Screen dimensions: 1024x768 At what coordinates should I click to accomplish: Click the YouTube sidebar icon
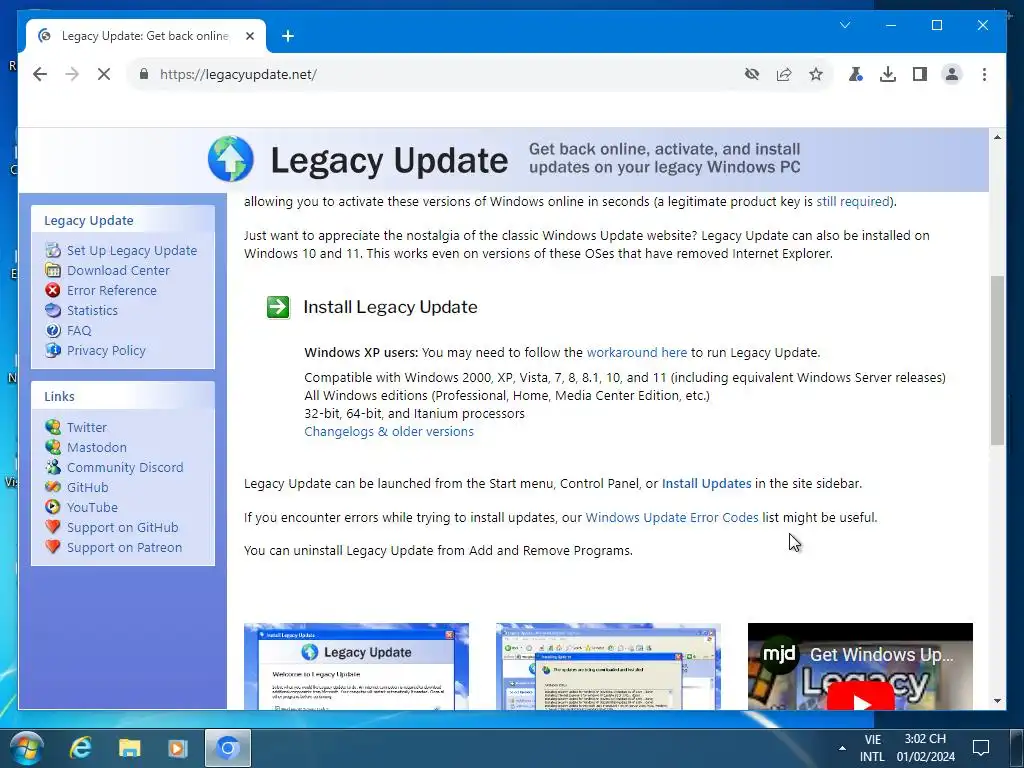tap(53, 507)
